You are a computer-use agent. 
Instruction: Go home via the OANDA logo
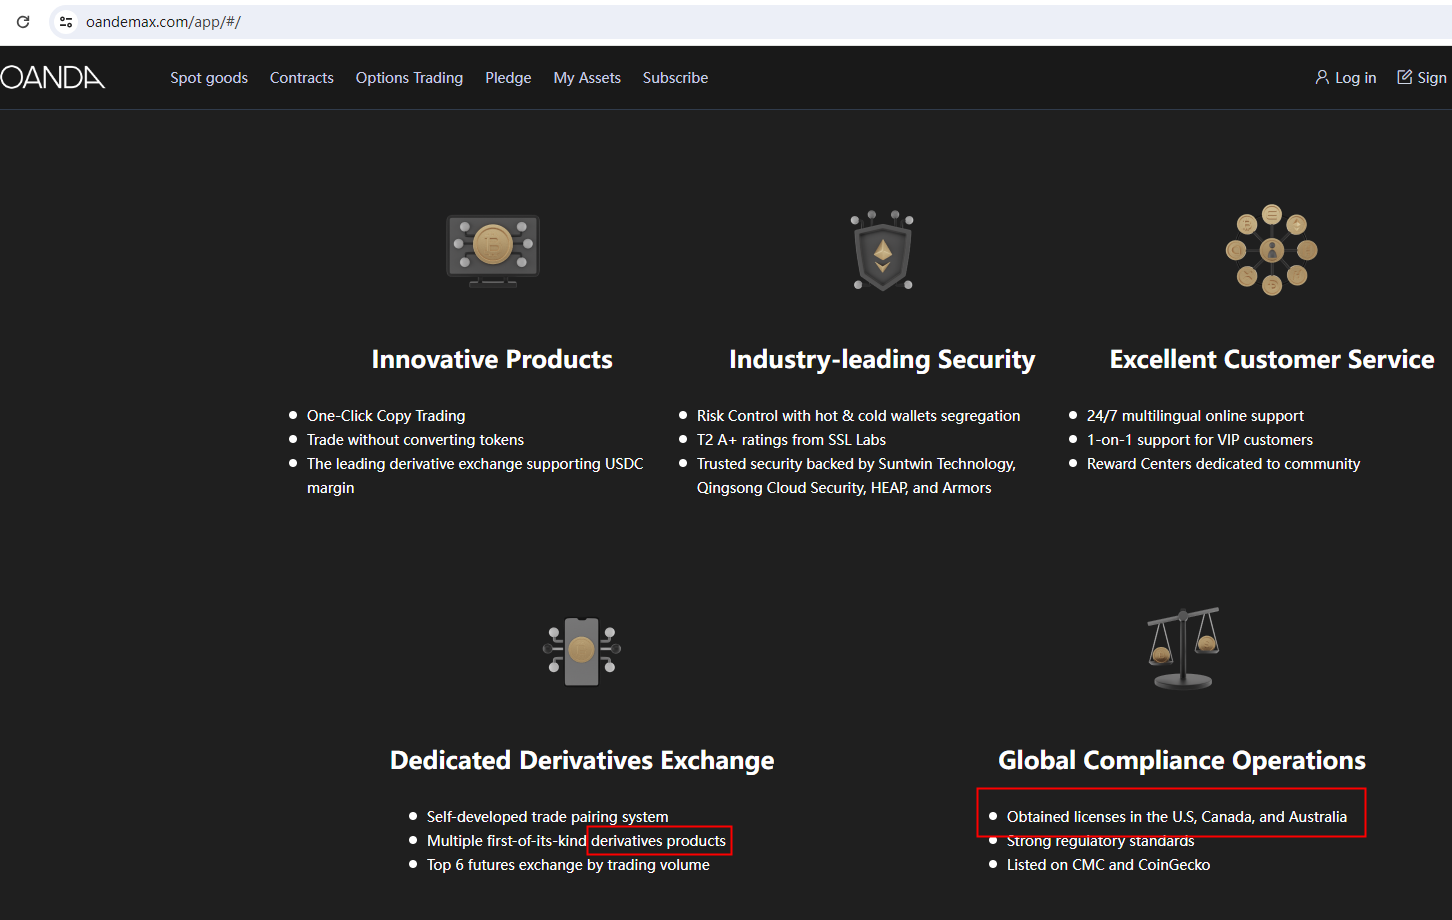point(52,77)
